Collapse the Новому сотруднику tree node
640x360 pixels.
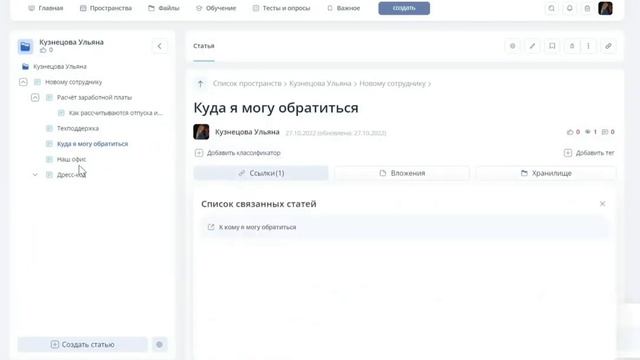(23, 82)
